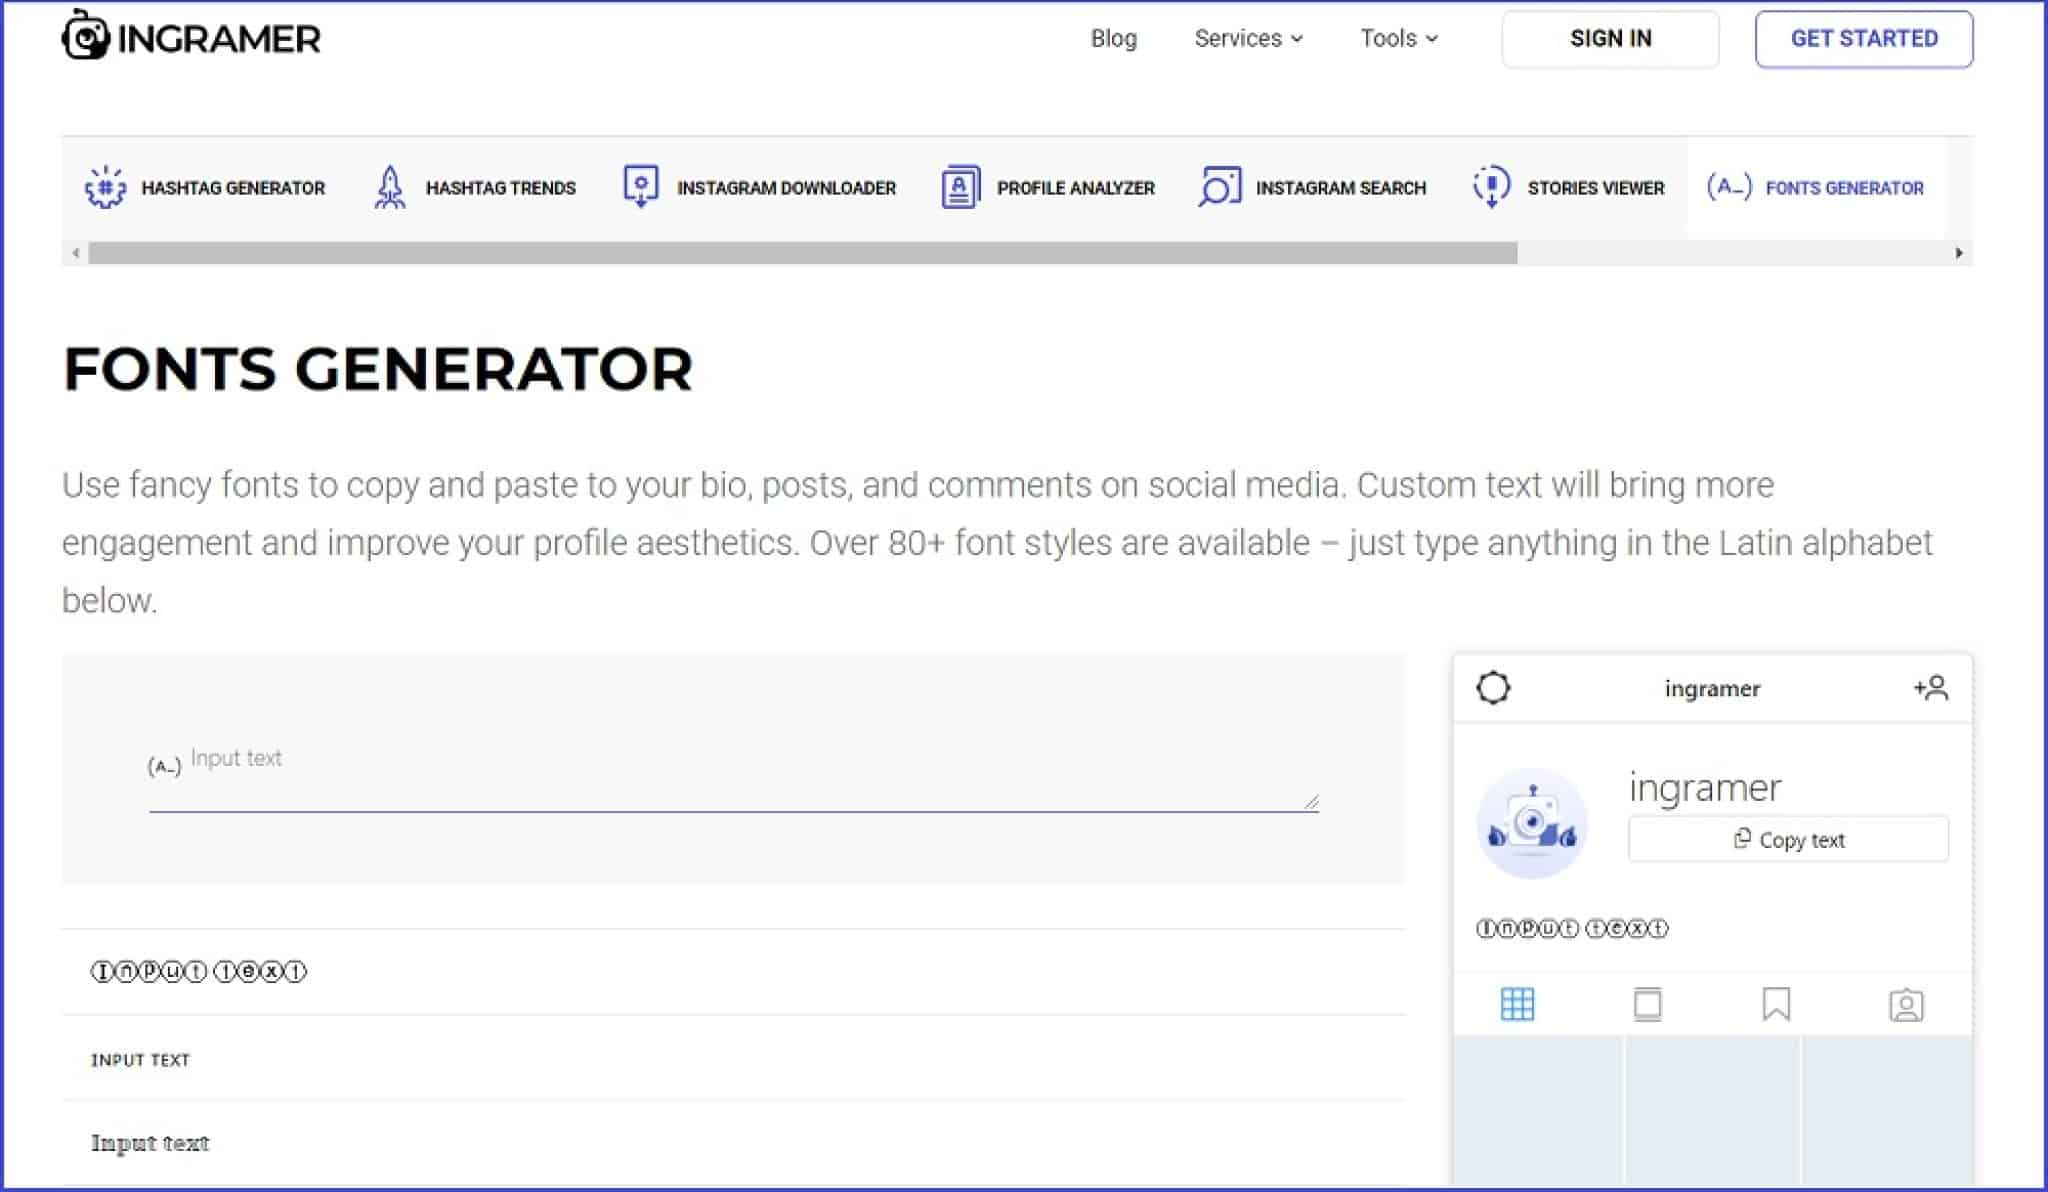This screenshot has width=2048, height=1192.
Task: Select the tagged photos icon in preview
Action: pos(1906,1004)
